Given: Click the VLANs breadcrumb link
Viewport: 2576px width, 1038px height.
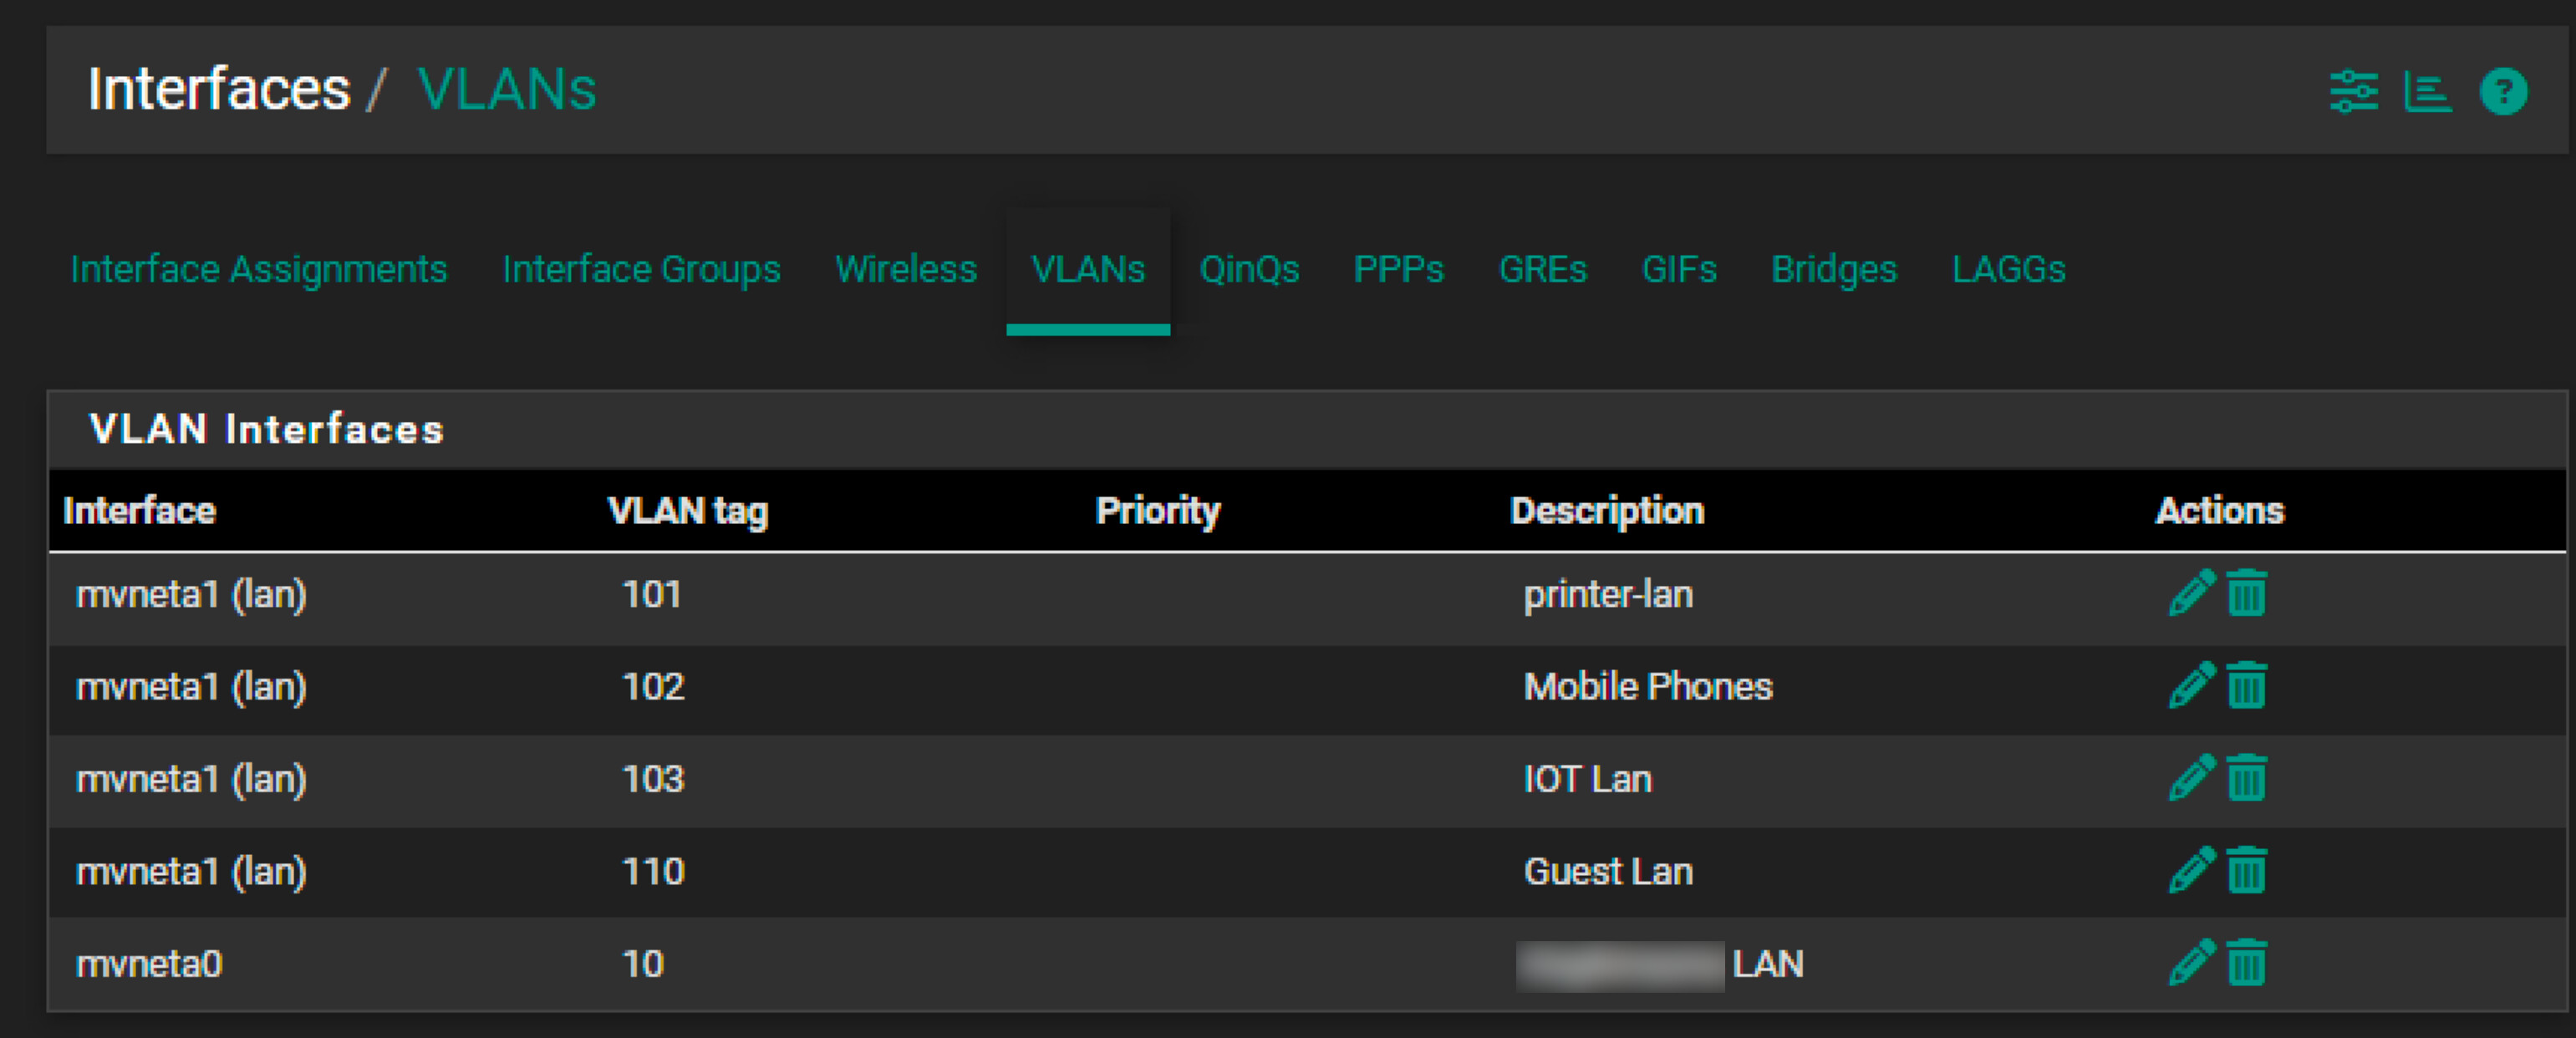Looking at the screenshot, I should (x=507, y=89).
